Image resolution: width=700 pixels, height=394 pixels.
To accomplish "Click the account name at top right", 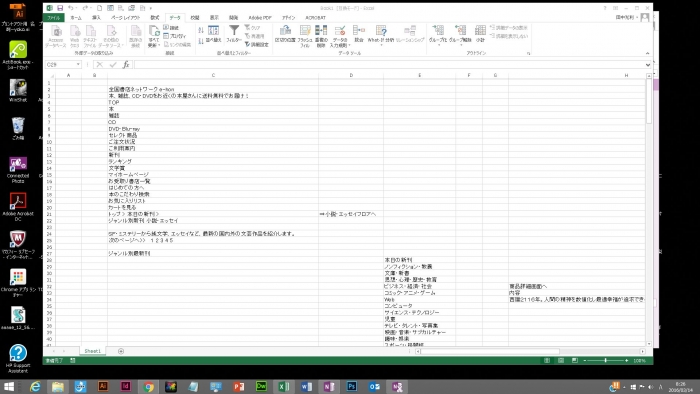I will tap(625, 17).
